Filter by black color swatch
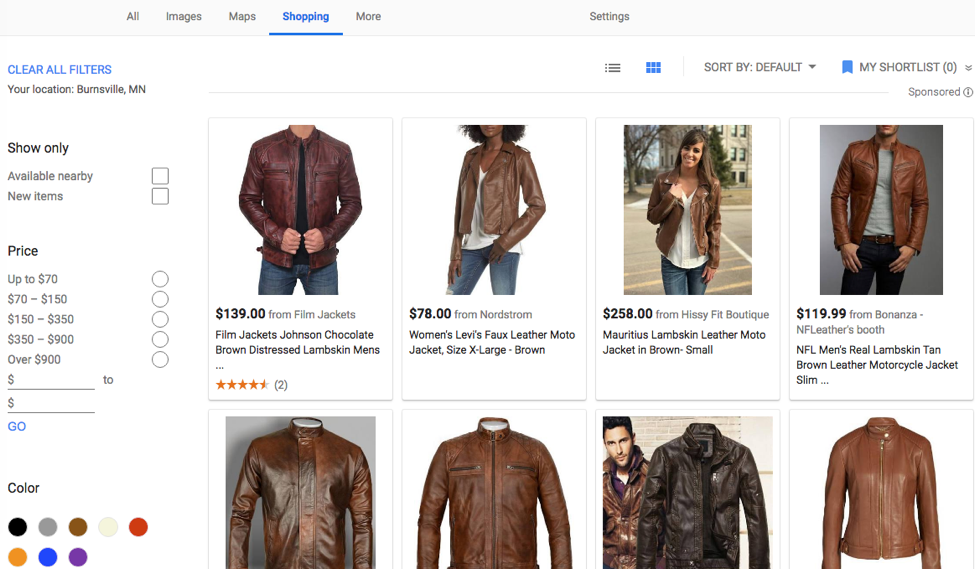This screenshot has height=569, width=975. point(17,527)
